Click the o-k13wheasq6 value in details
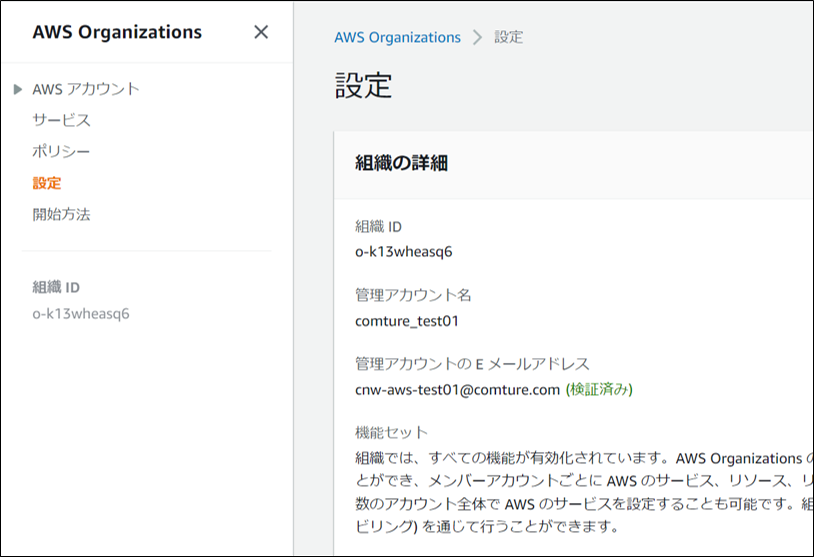 404,252
